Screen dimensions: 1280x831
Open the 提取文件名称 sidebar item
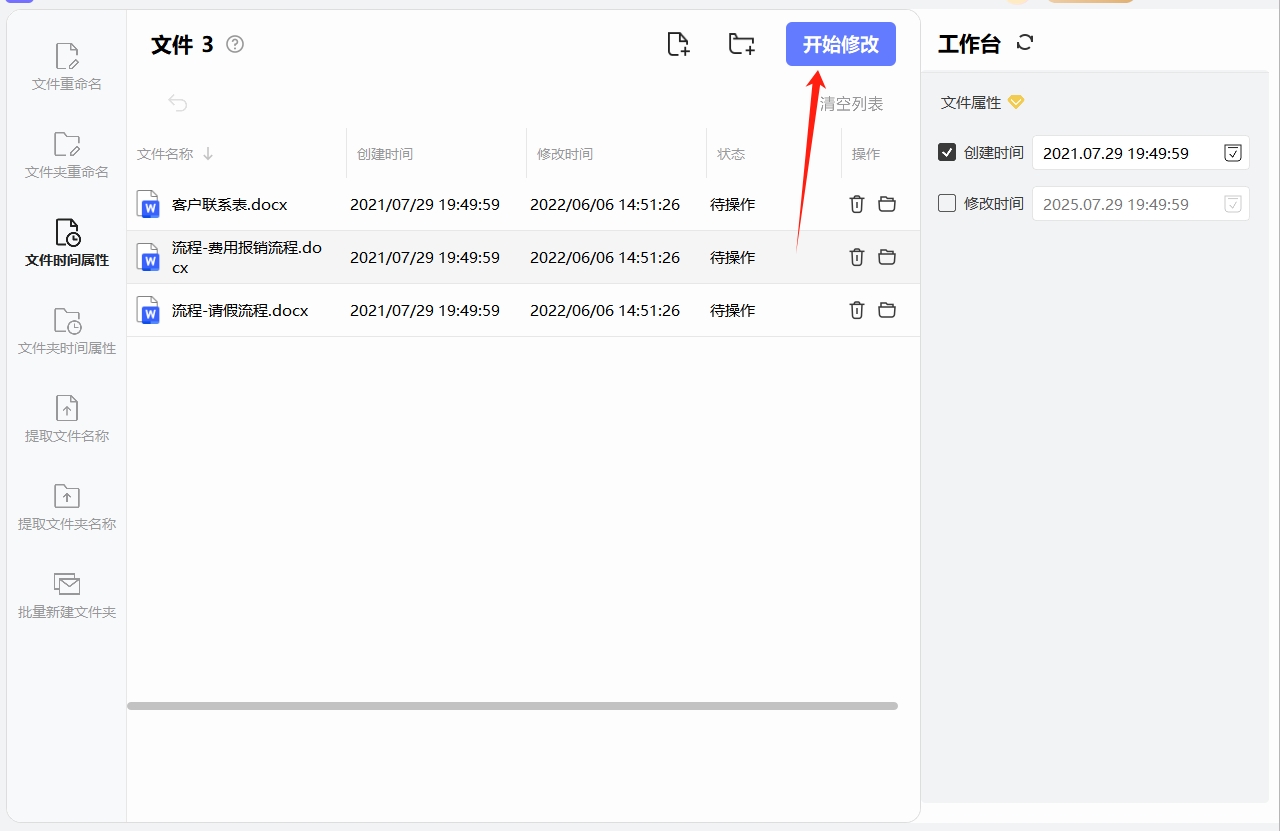coord(67,420)
